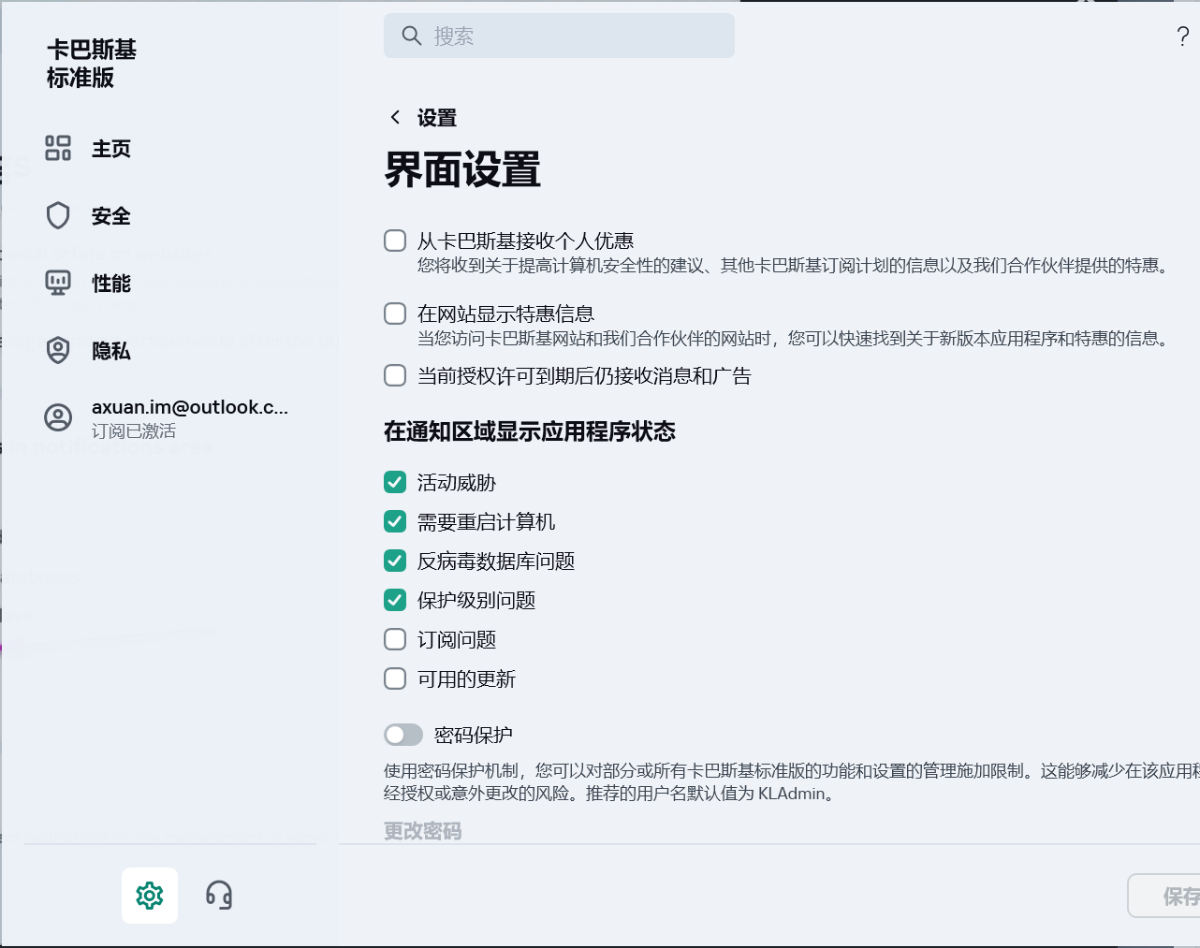Open the 性能 monitor icon
This screenshot has height=948, width=1200.
point(58,283)
